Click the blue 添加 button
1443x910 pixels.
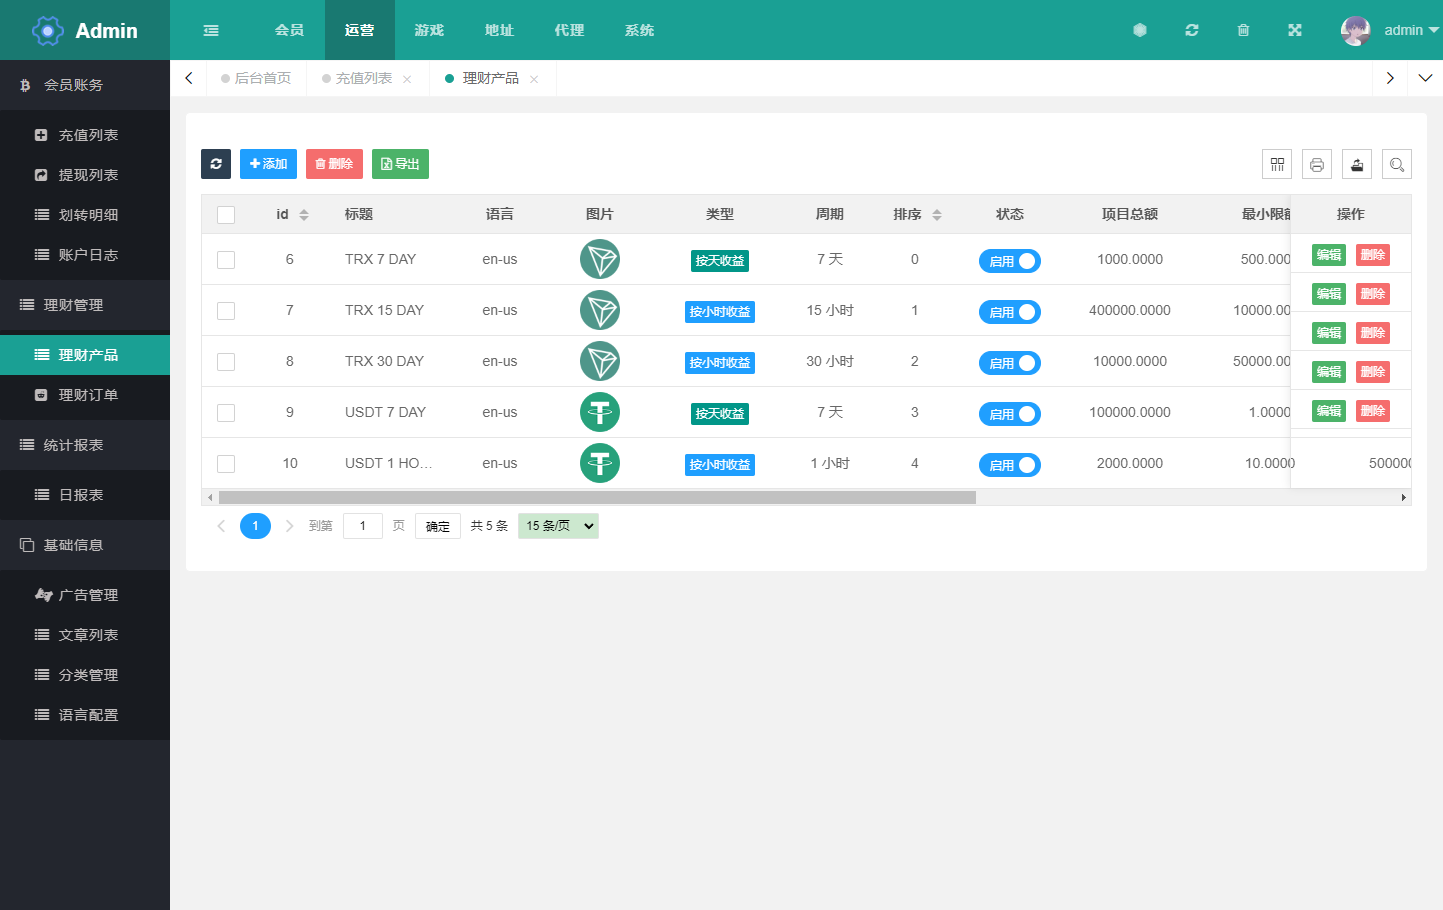click(268, 164)
